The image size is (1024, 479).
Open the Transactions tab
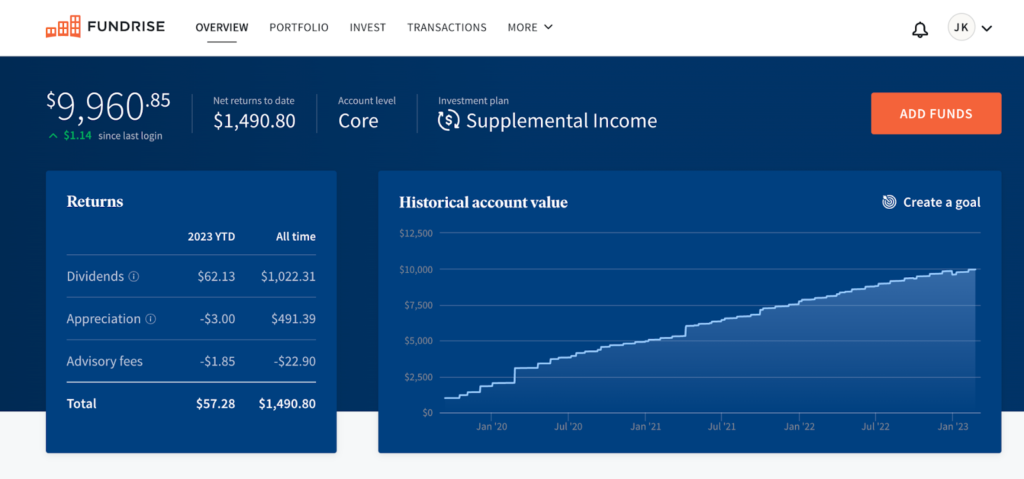[447, 28]
